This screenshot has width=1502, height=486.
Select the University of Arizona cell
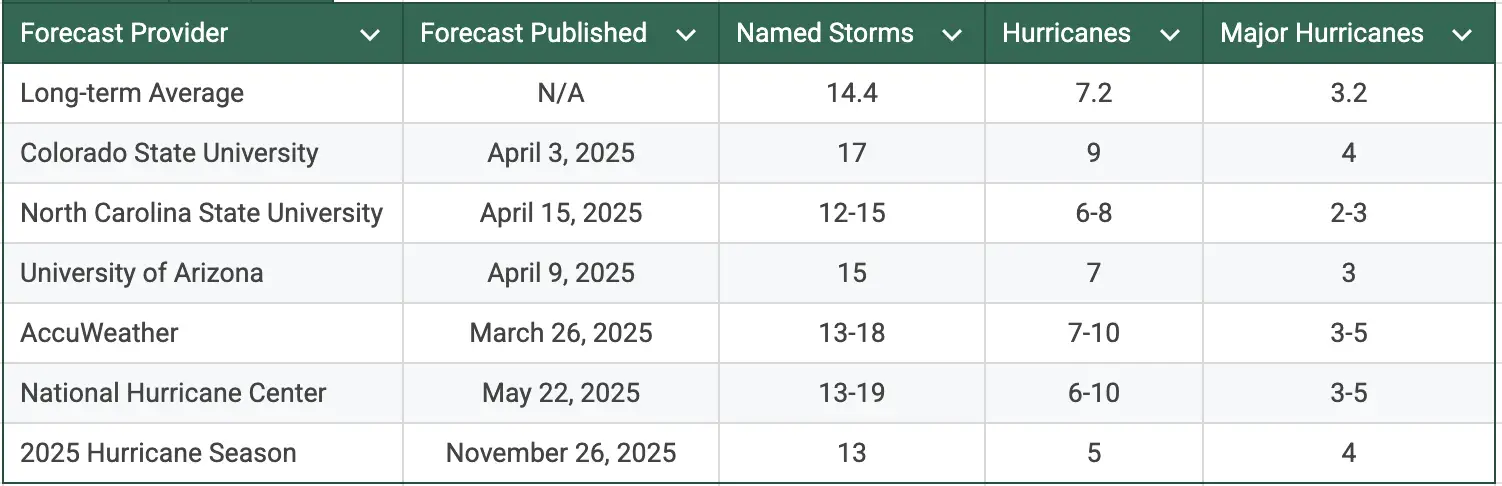tap(142, 273)
